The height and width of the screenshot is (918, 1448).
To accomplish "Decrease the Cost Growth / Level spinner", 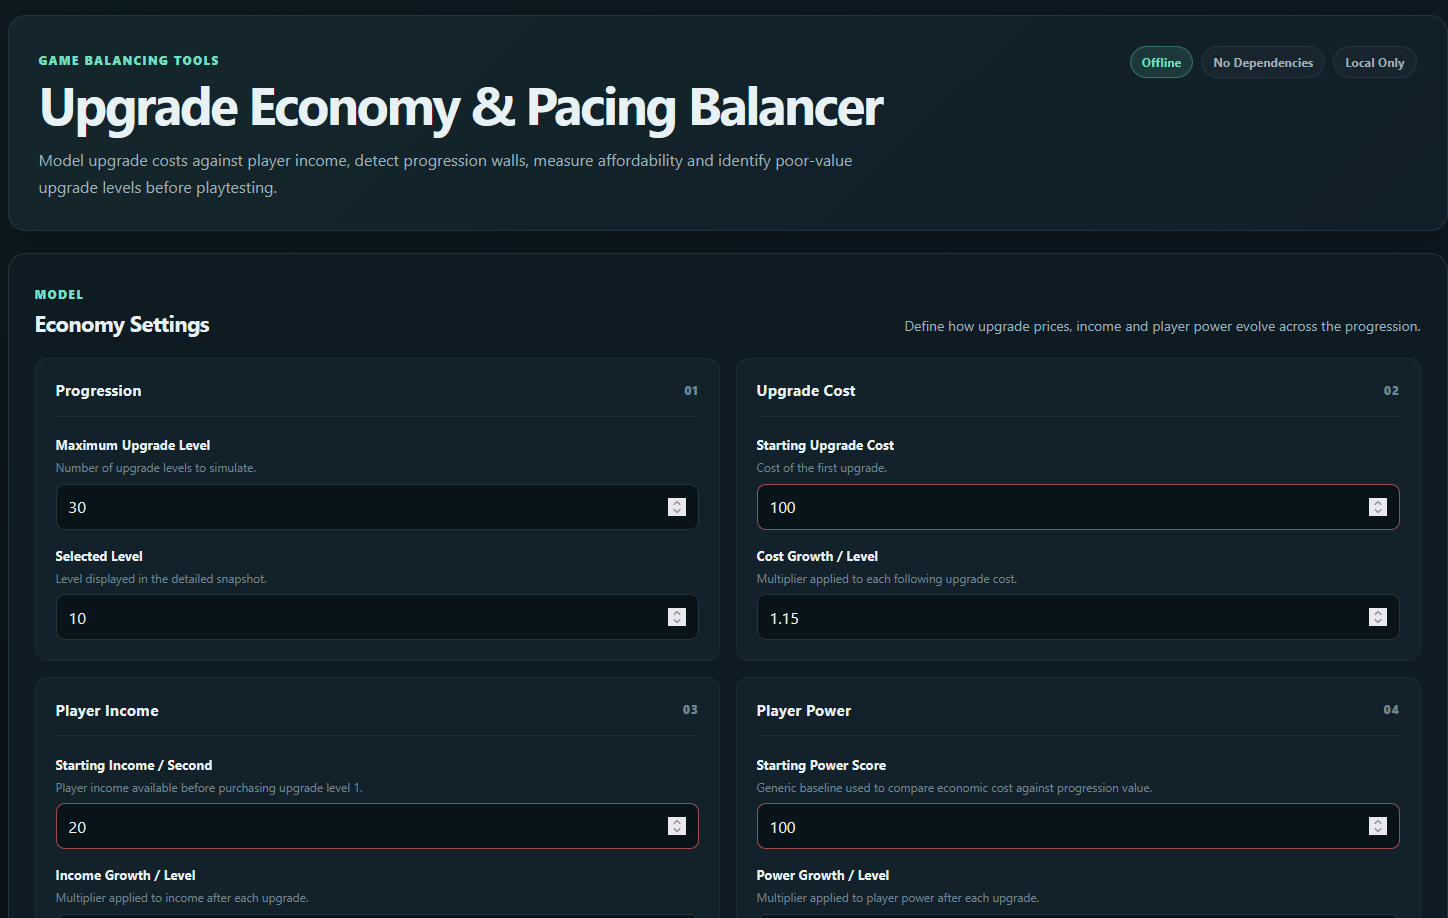I will coord(1378,623).
